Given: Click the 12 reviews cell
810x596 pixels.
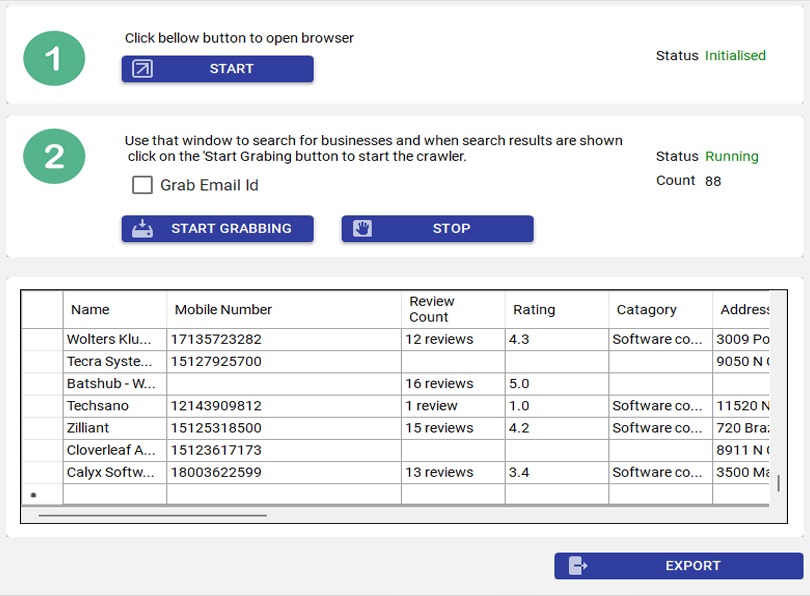Looking at the screenshot, I should [x=453, y=339].
